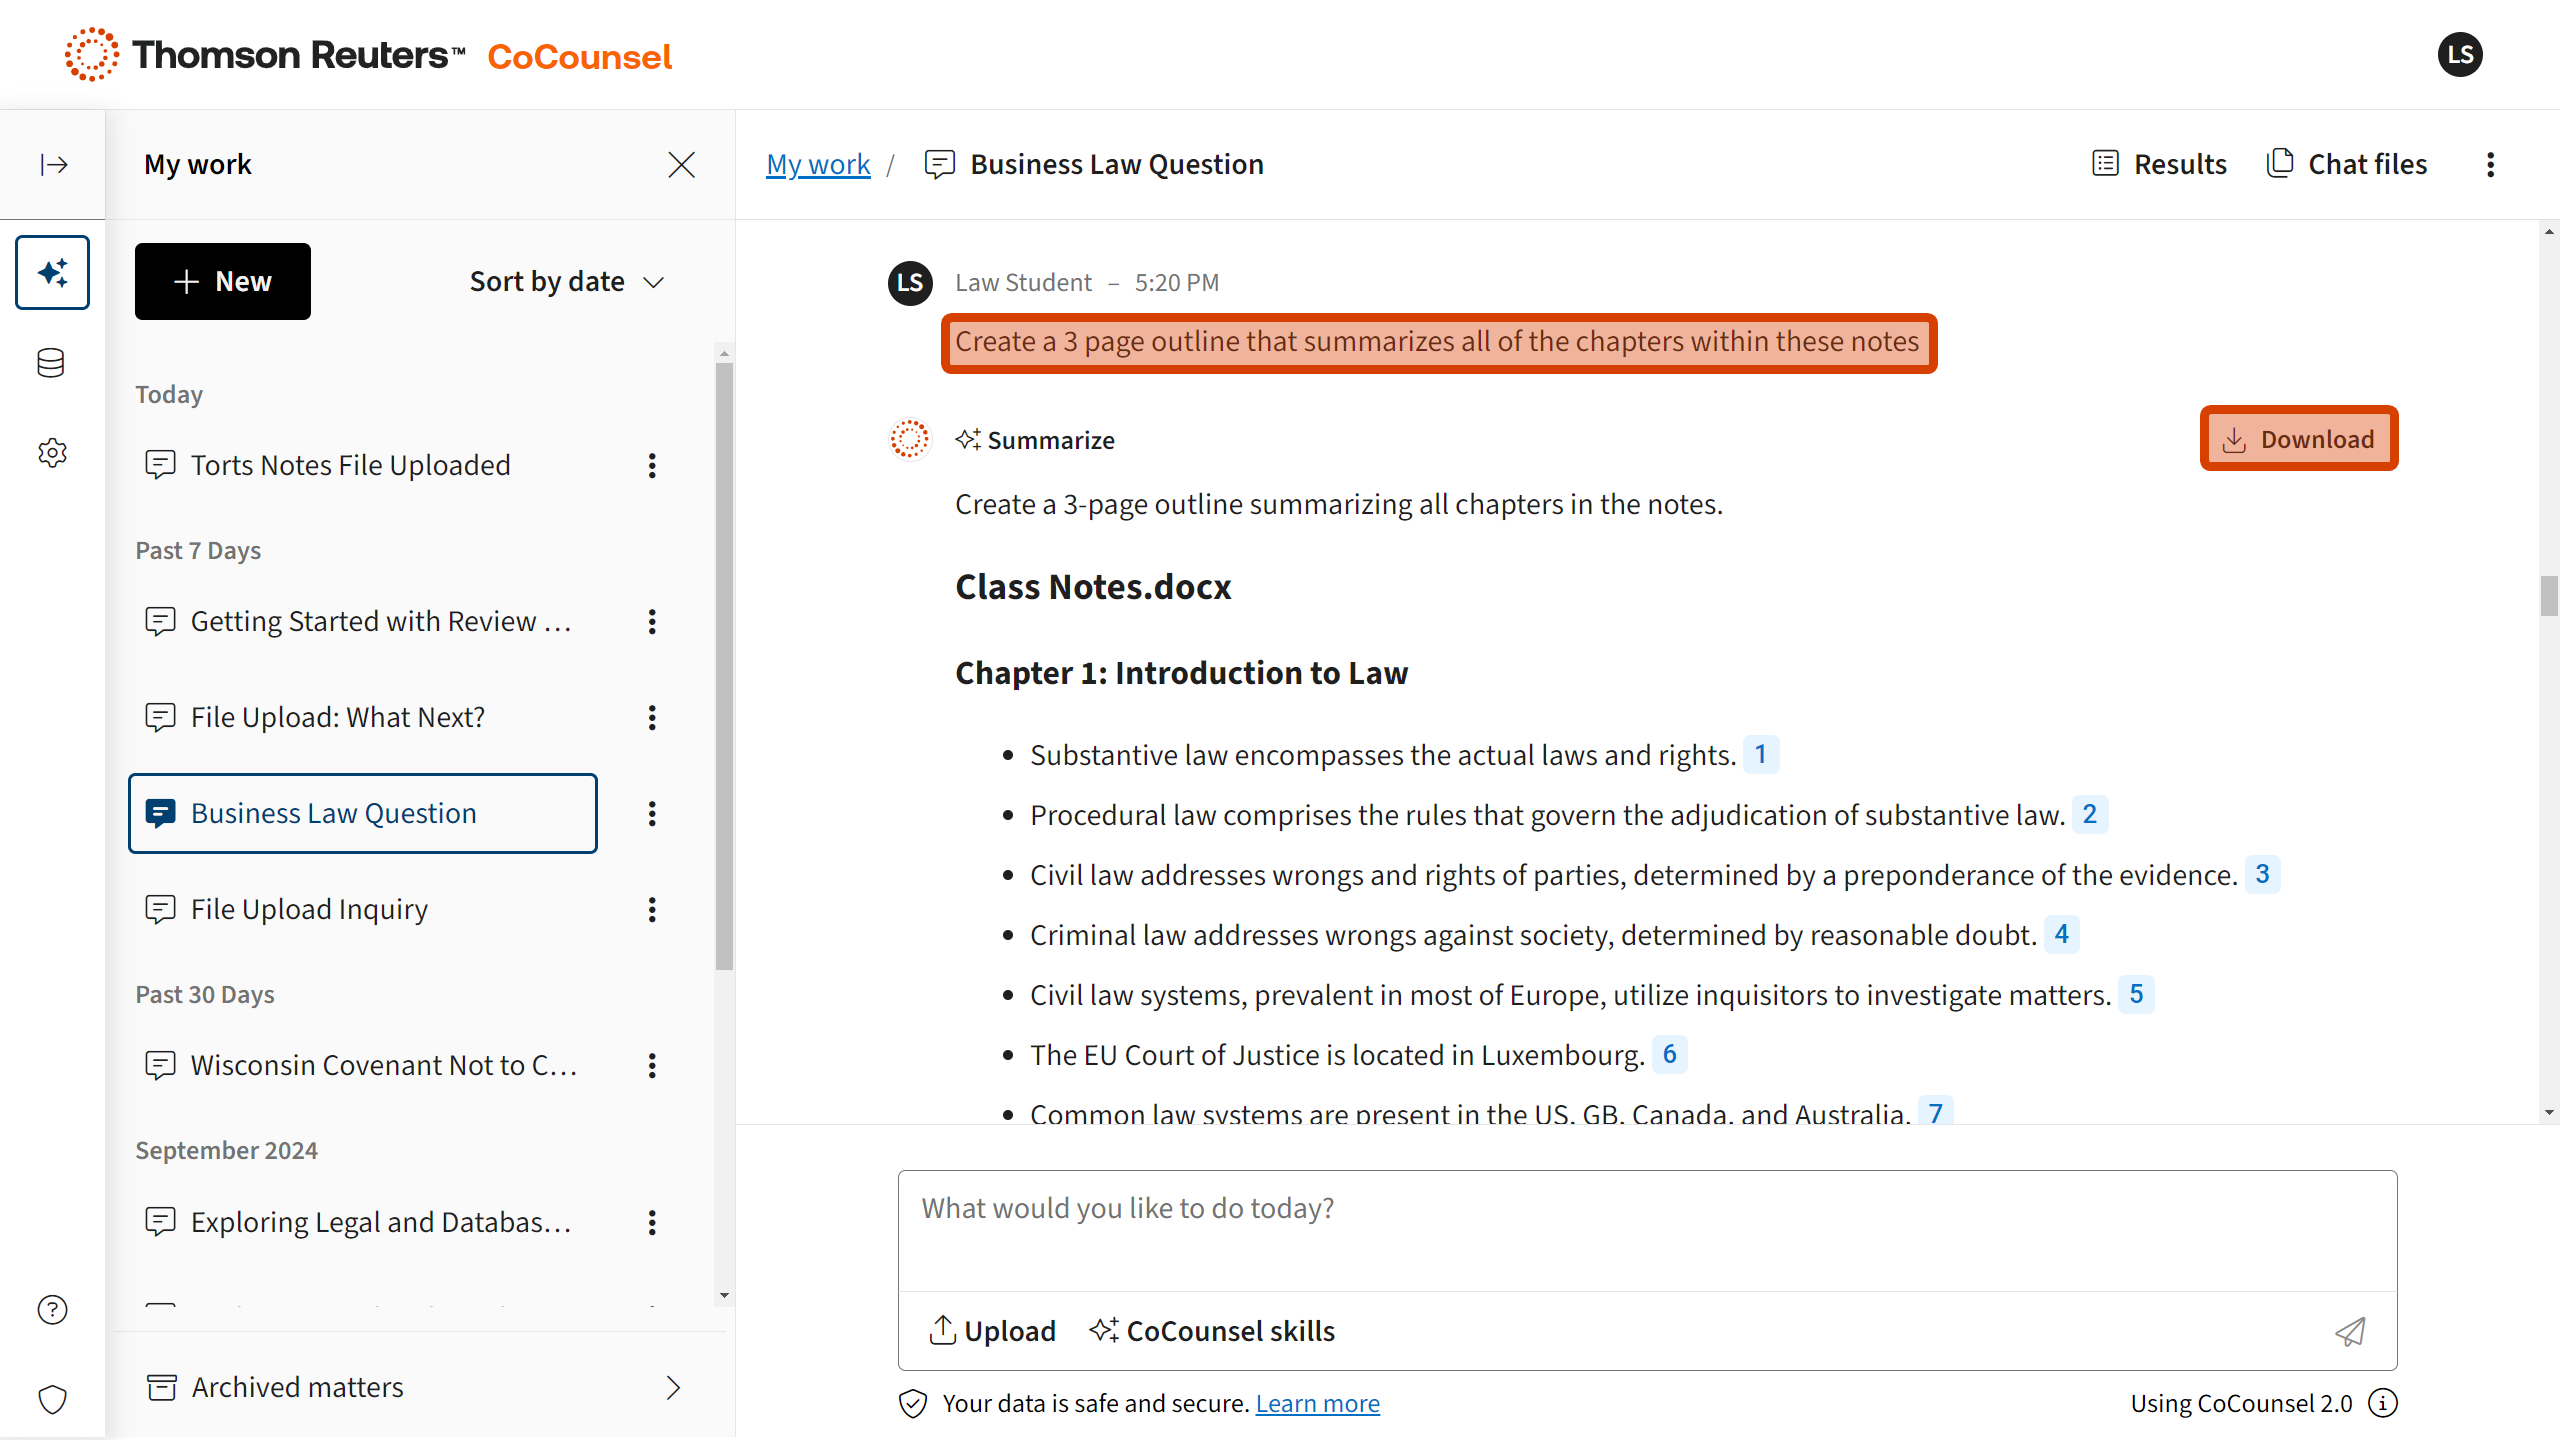Select the File Upload Inquiry chat
The width and height of the screenshot is (2560, 1440).
coord(309,909)
